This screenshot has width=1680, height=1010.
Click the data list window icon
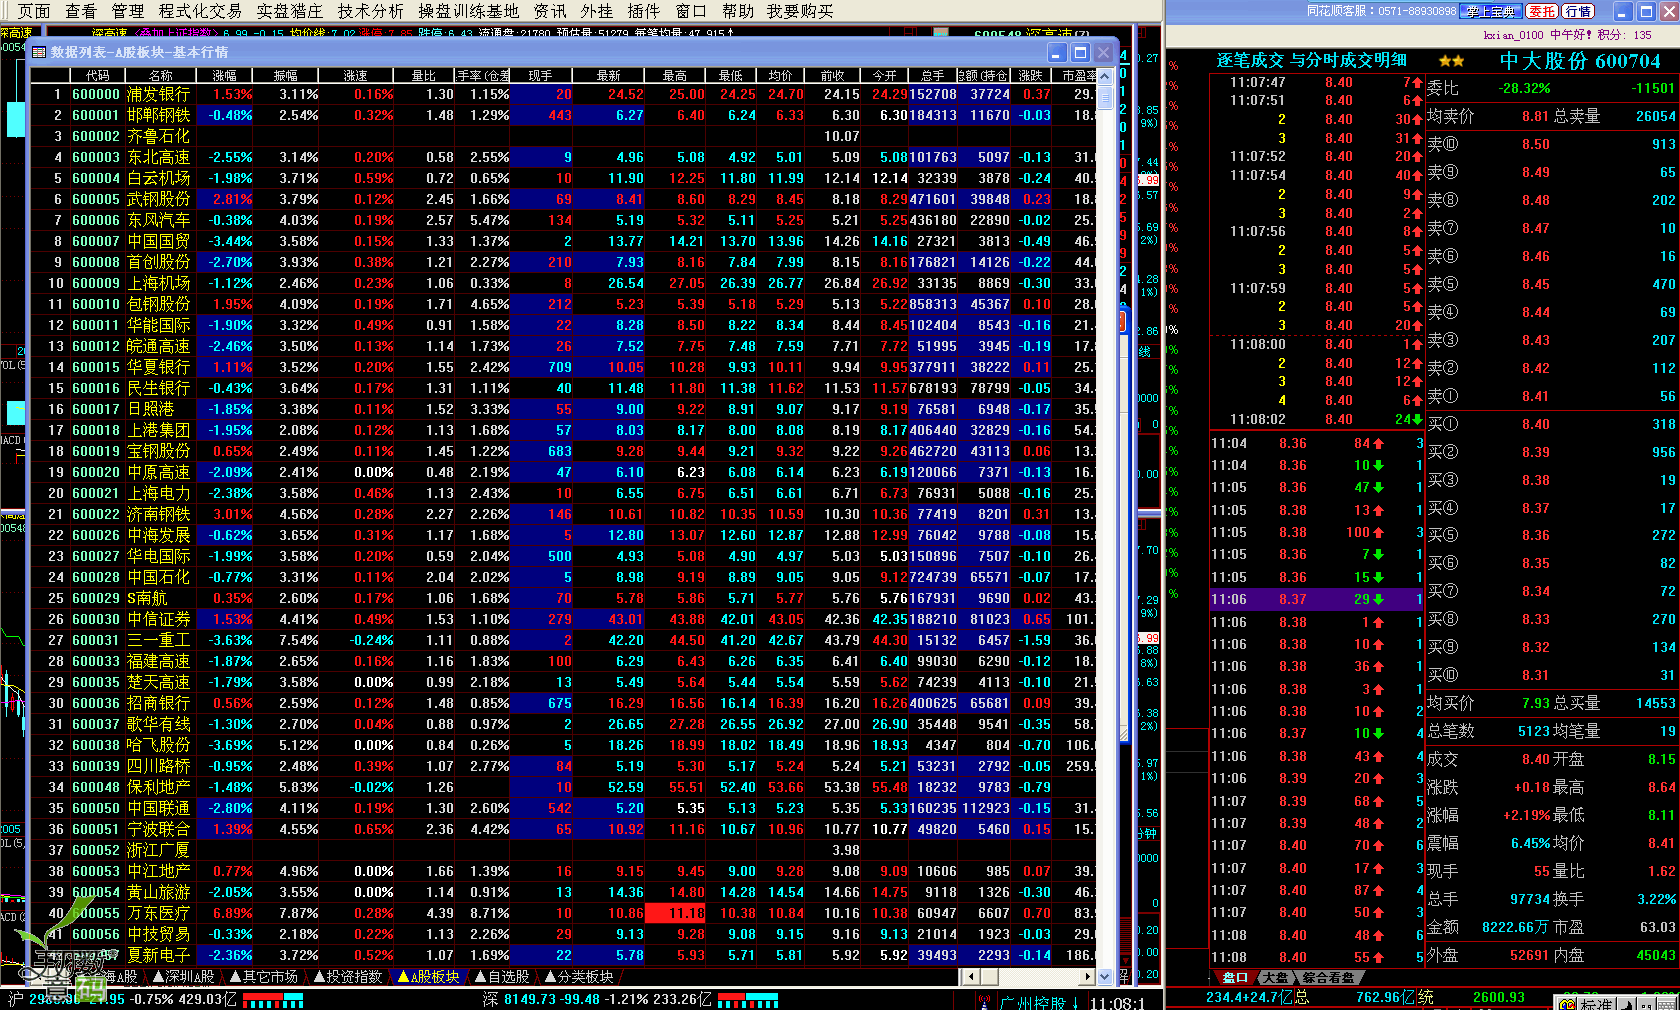39,52
